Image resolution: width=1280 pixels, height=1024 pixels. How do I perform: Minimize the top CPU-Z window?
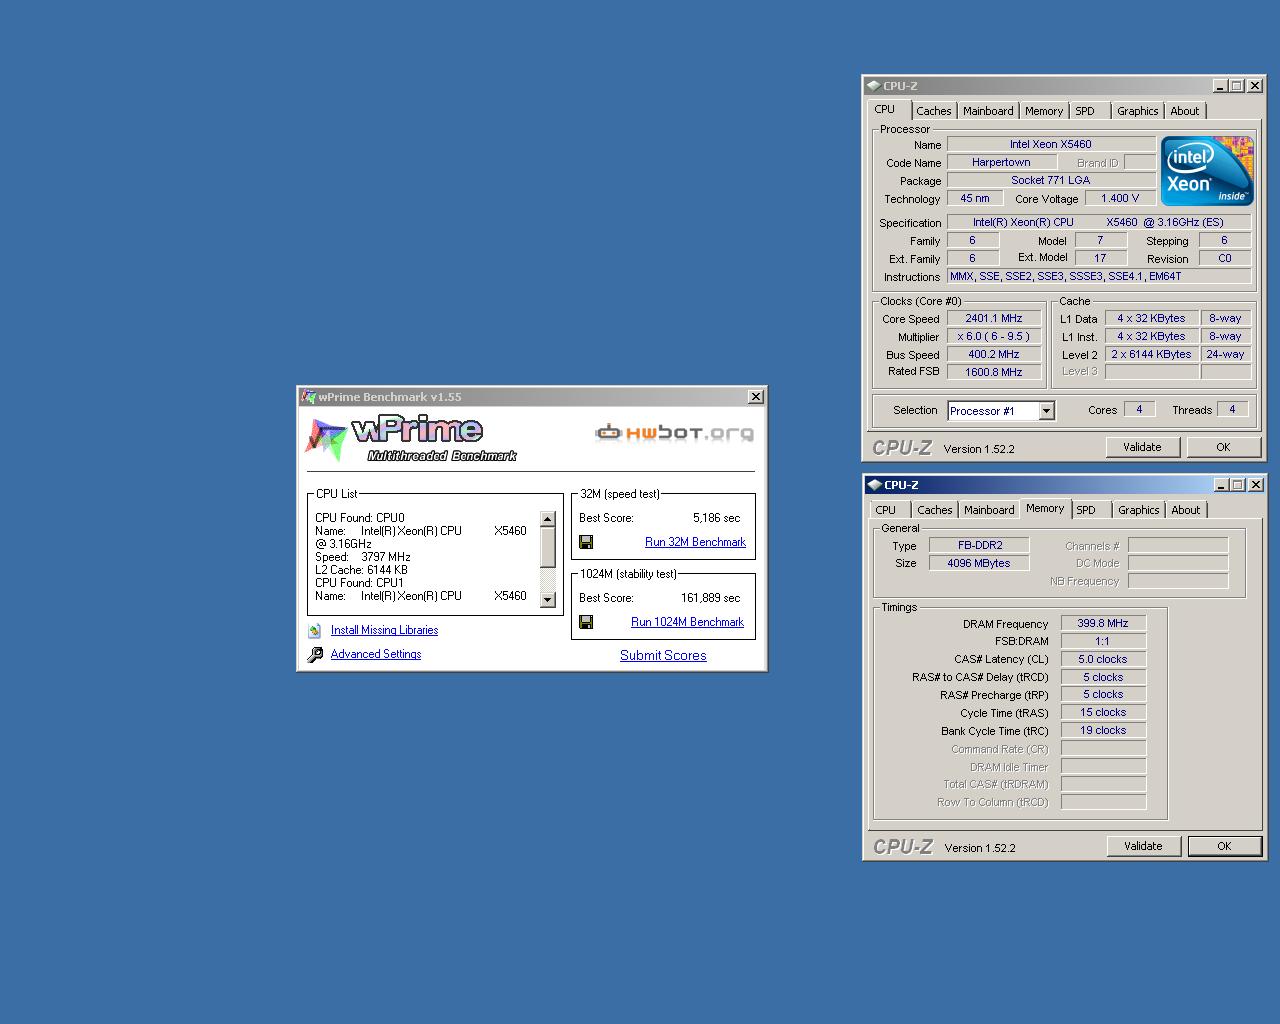point(1220,86)
